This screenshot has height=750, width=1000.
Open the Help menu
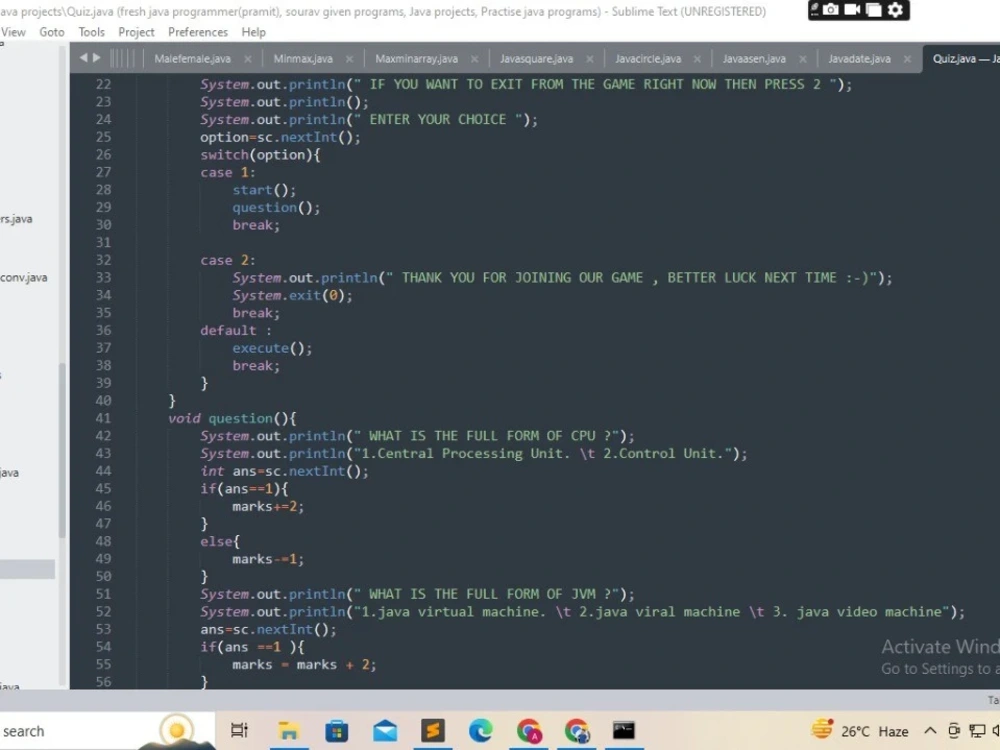coord(253,32)
